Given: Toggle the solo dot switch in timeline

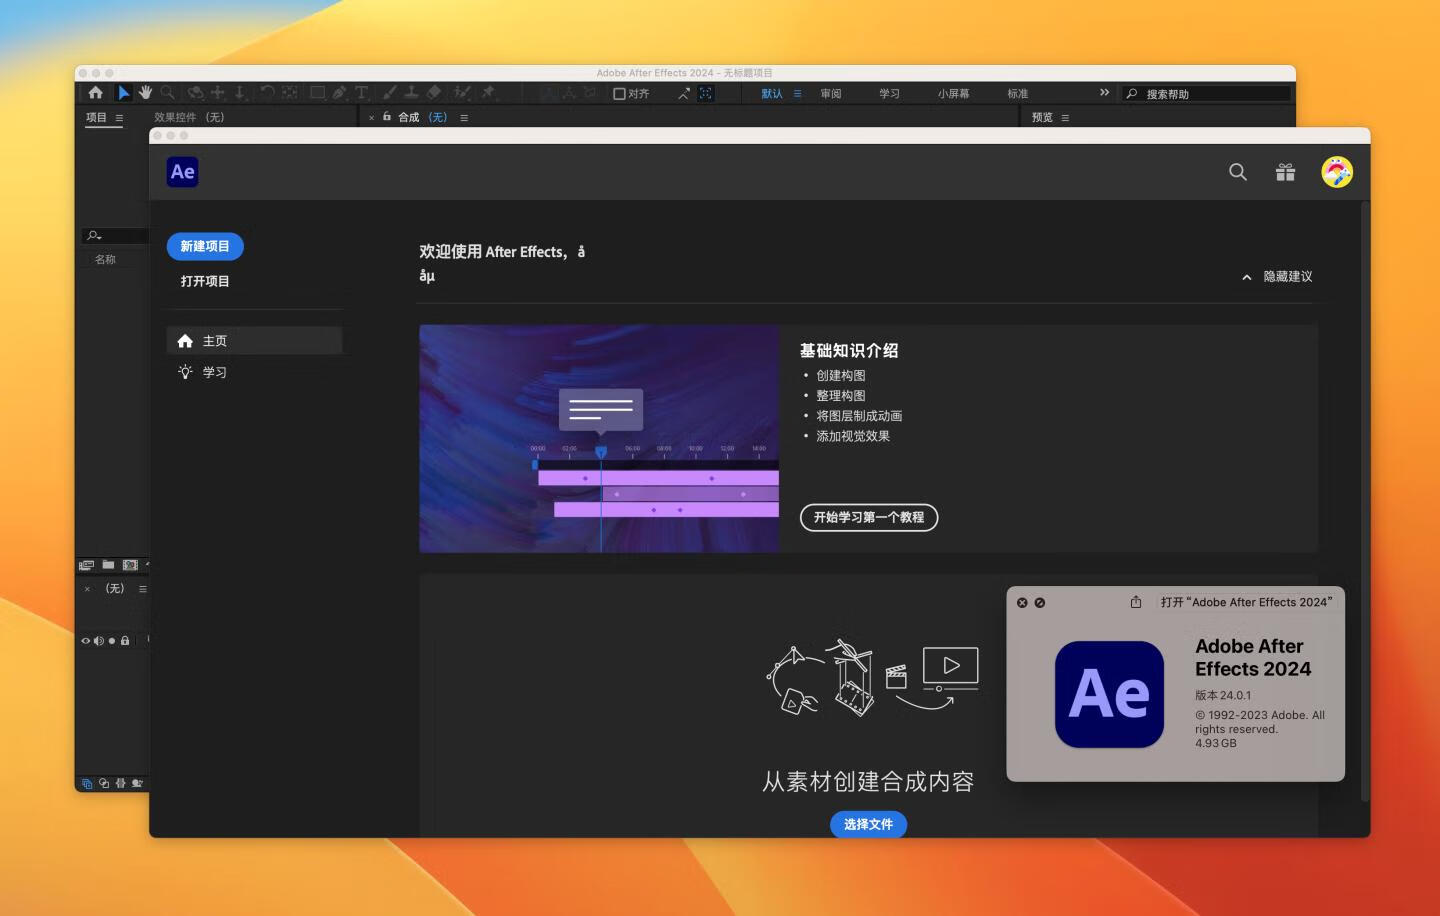Looking at the screenshot, I should (x=112, y=641).
